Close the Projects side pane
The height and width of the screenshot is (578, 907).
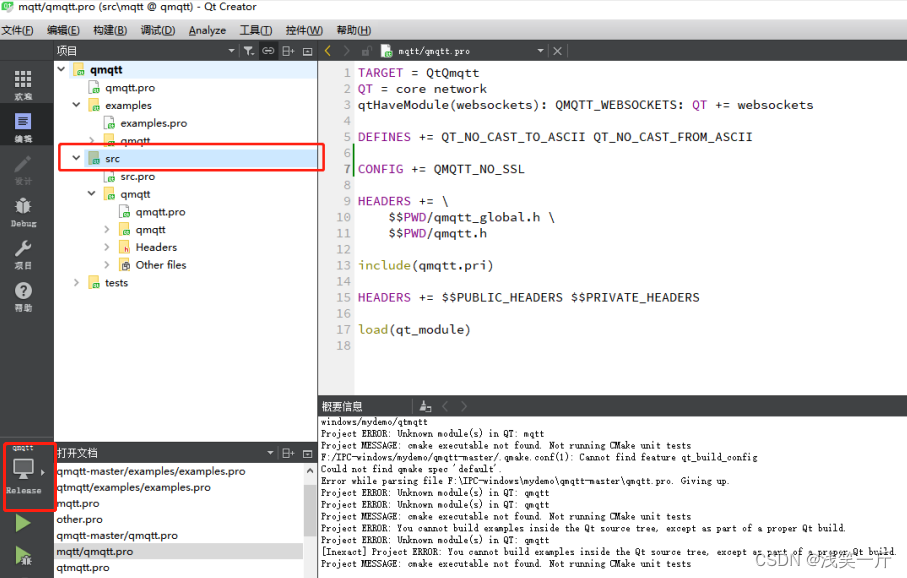pyautogui.click(x=308, y=51)
